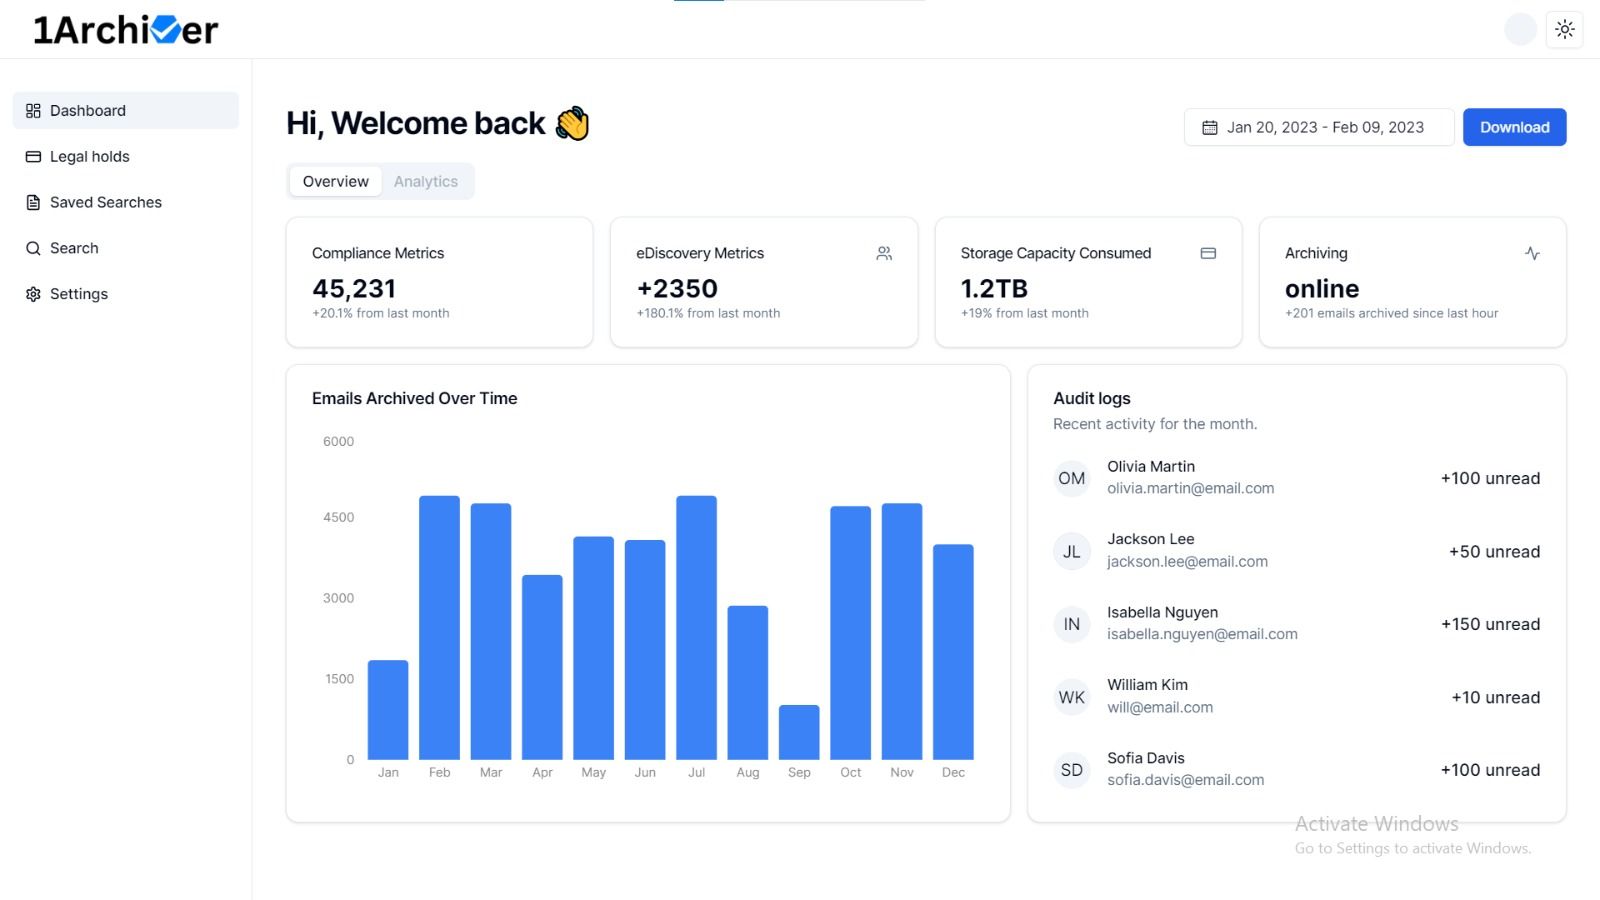Click the IN avatar for Isabella Nguyen
Screen dimensions: 1600x900
1072,624
